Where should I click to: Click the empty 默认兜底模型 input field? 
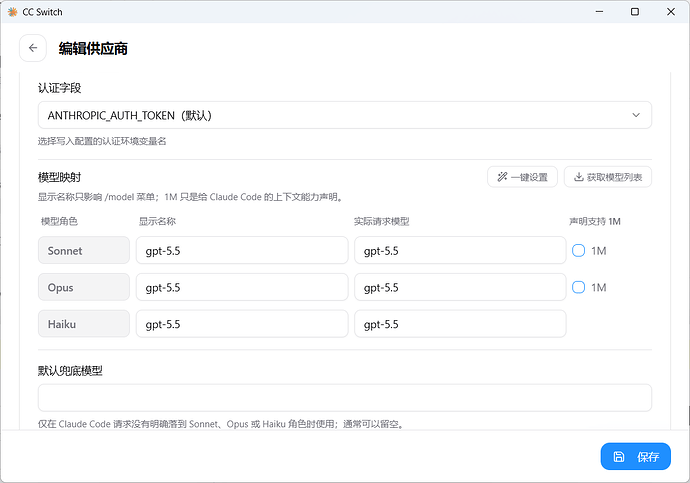(345, 398)
